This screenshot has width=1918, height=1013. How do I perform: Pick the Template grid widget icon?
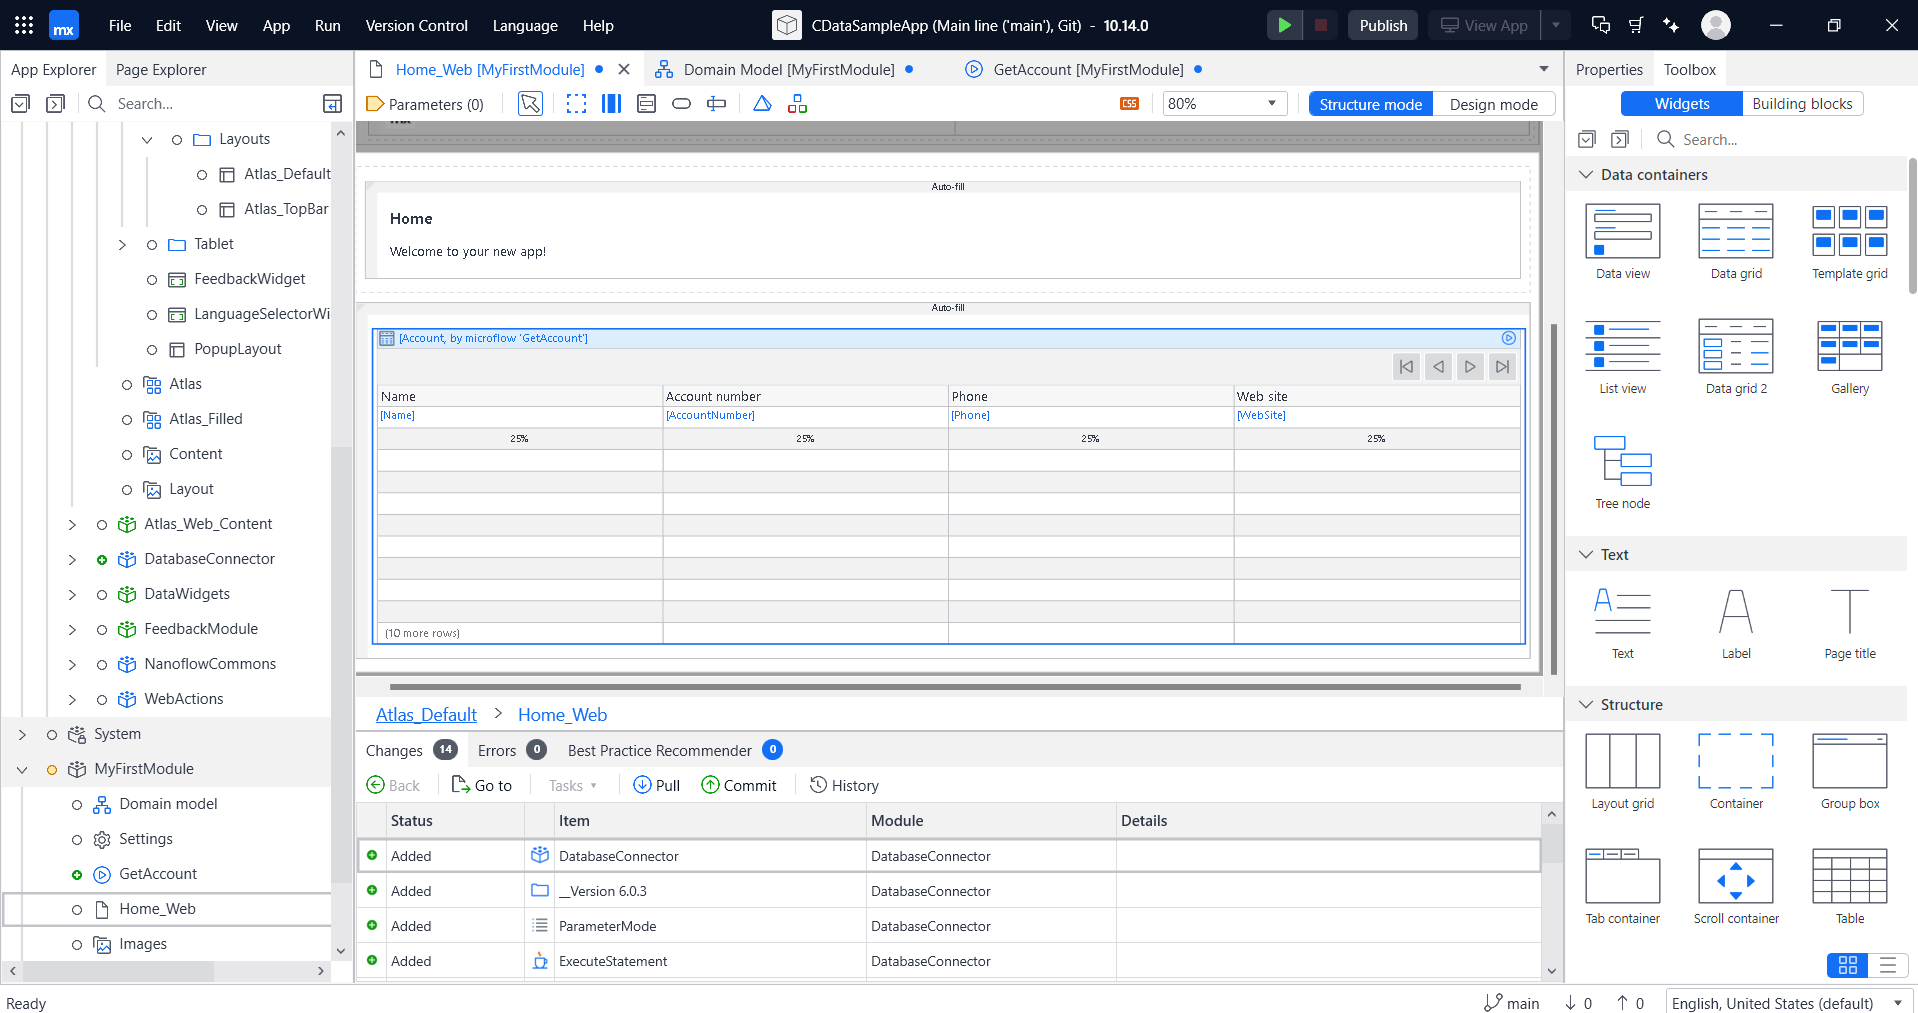(x=1849, y=232)
